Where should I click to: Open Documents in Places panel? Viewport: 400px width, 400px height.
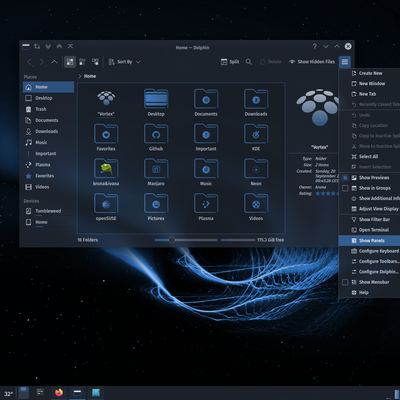click(x=49, y=120)
